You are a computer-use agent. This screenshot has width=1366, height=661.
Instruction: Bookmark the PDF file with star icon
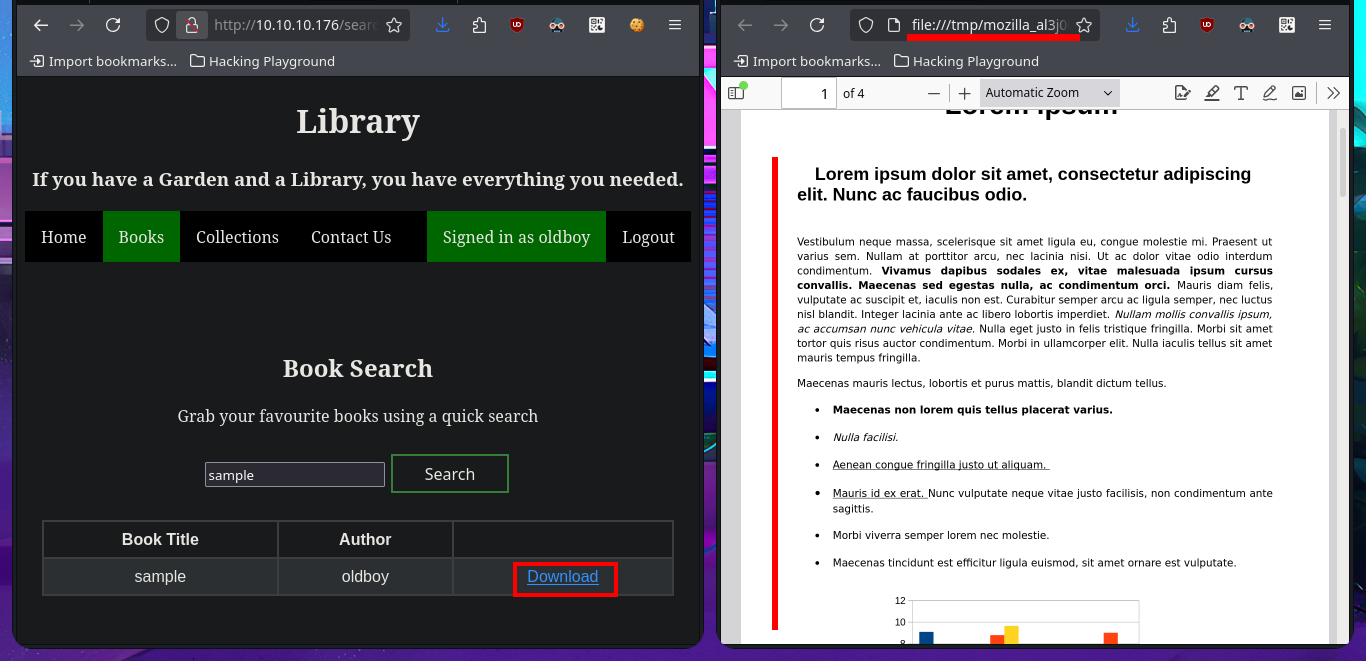(x=1084, y=25)
